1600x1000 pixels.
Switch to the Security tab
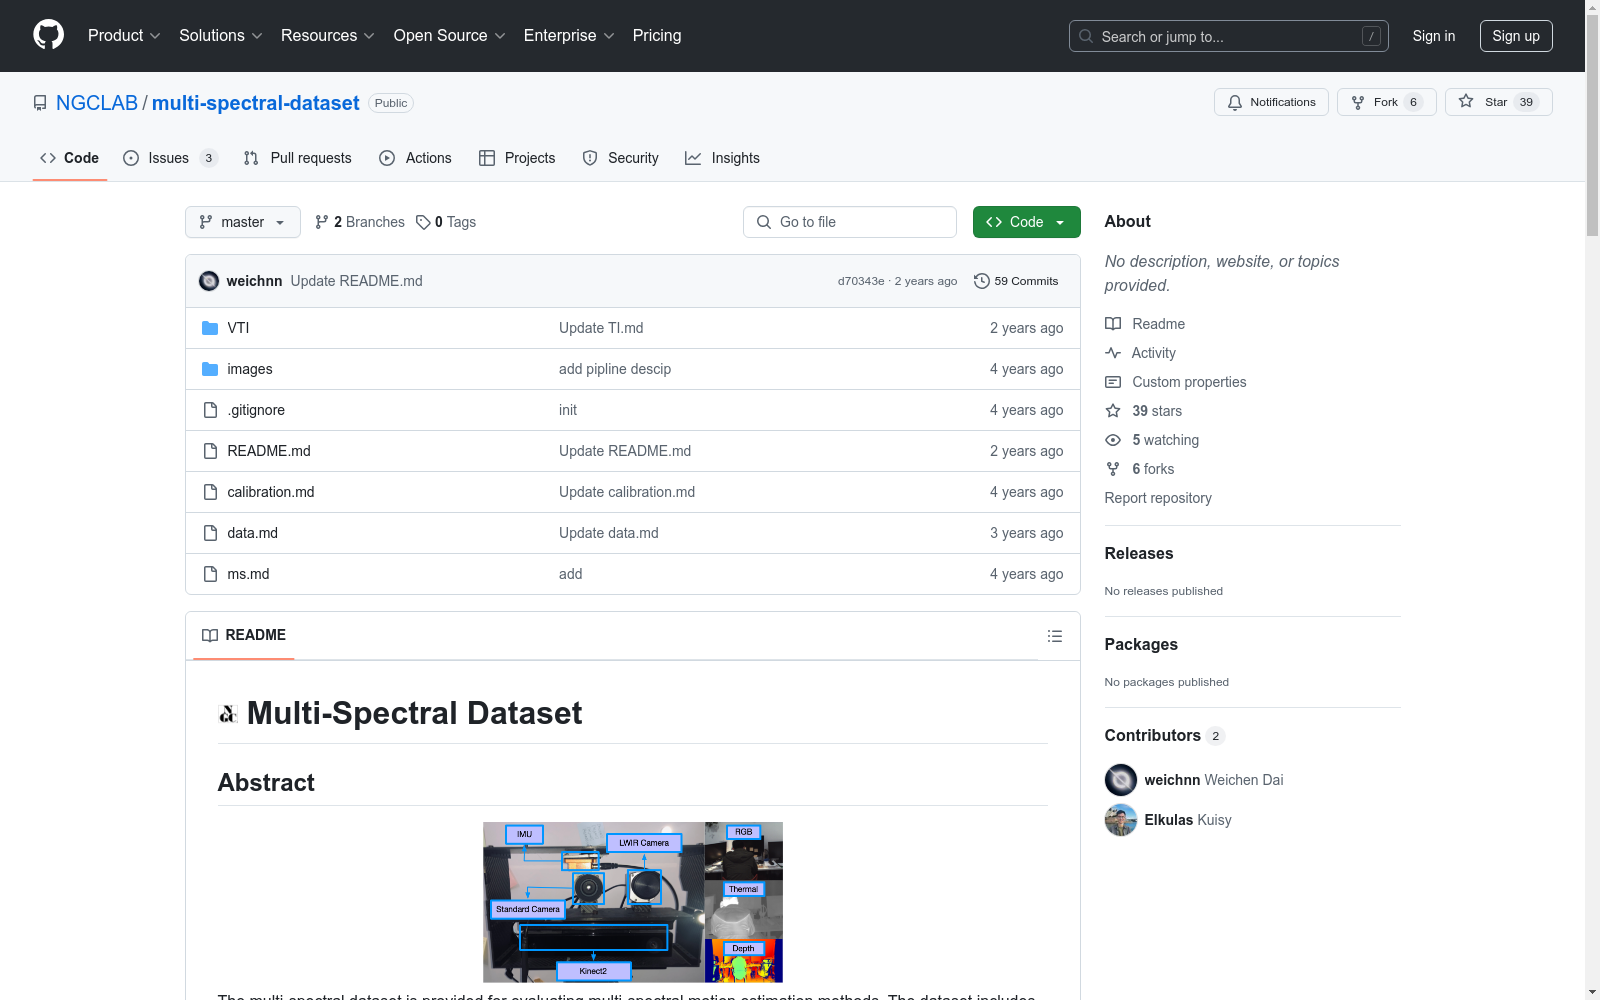click(x=620, y=158)
